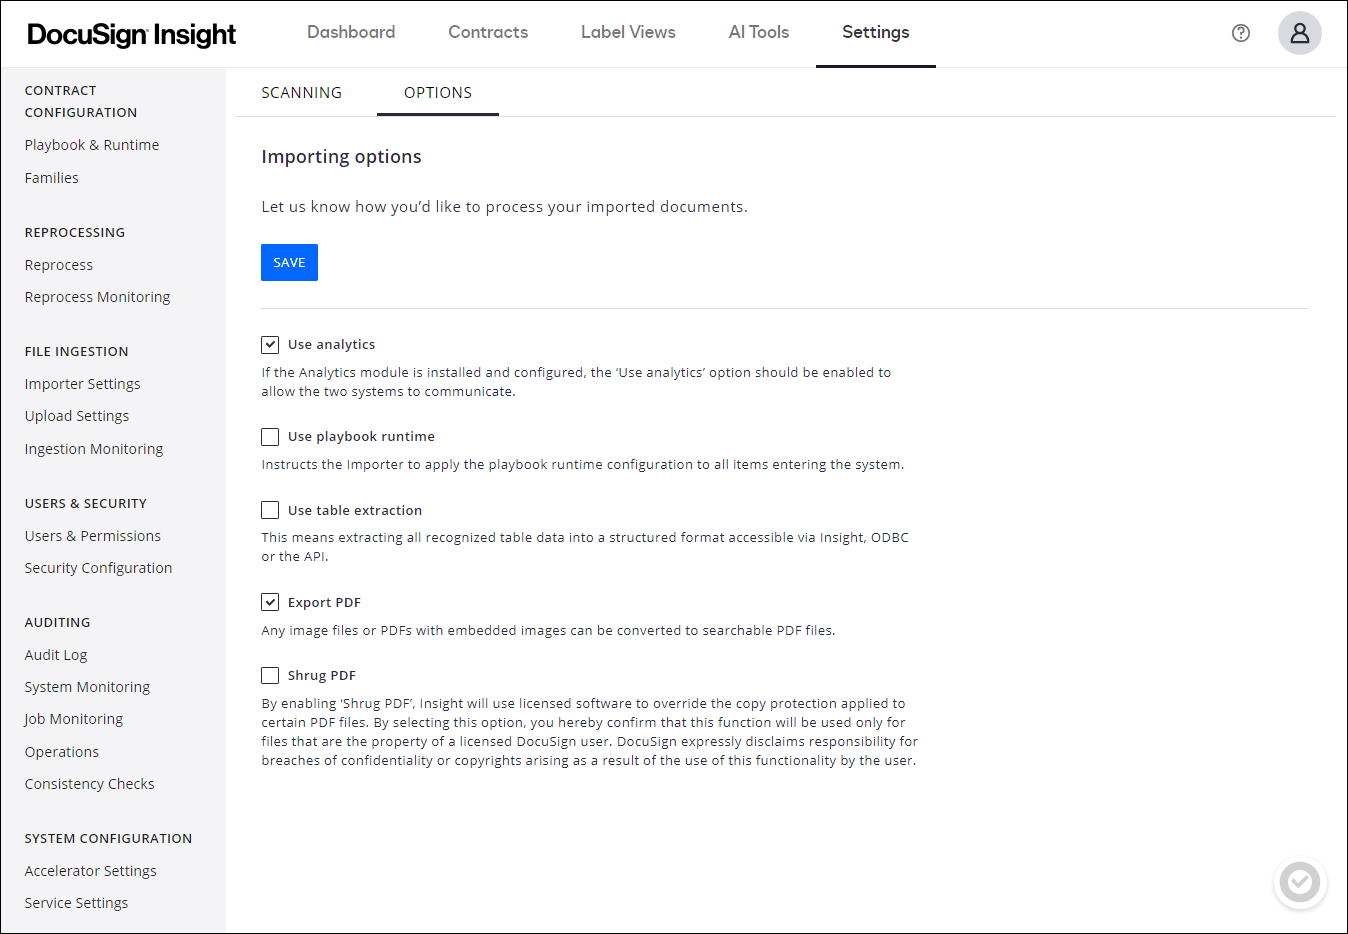Open Service Settings under System Configuration
The height and width of the screenshot is (934, 1348).
point(76,902)
